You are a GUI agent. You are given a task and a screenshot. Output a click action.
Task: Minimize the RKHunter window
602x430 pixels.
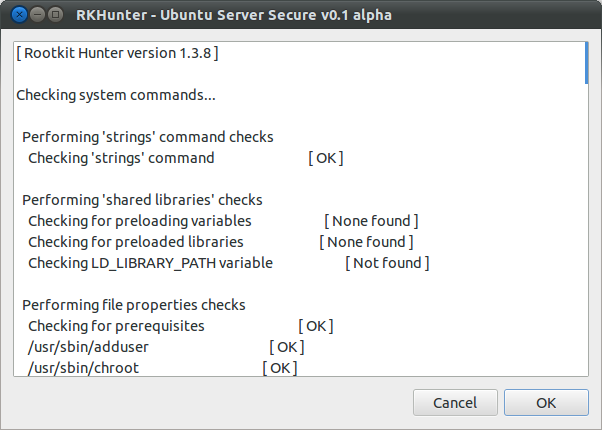tap(38, 15)
